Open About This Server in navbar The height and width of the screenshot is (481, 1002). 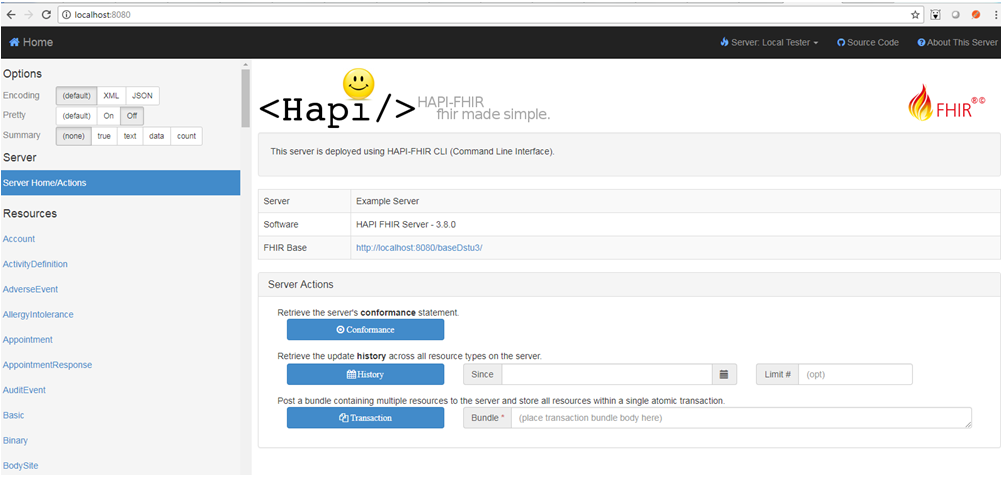tap(957, 43)
